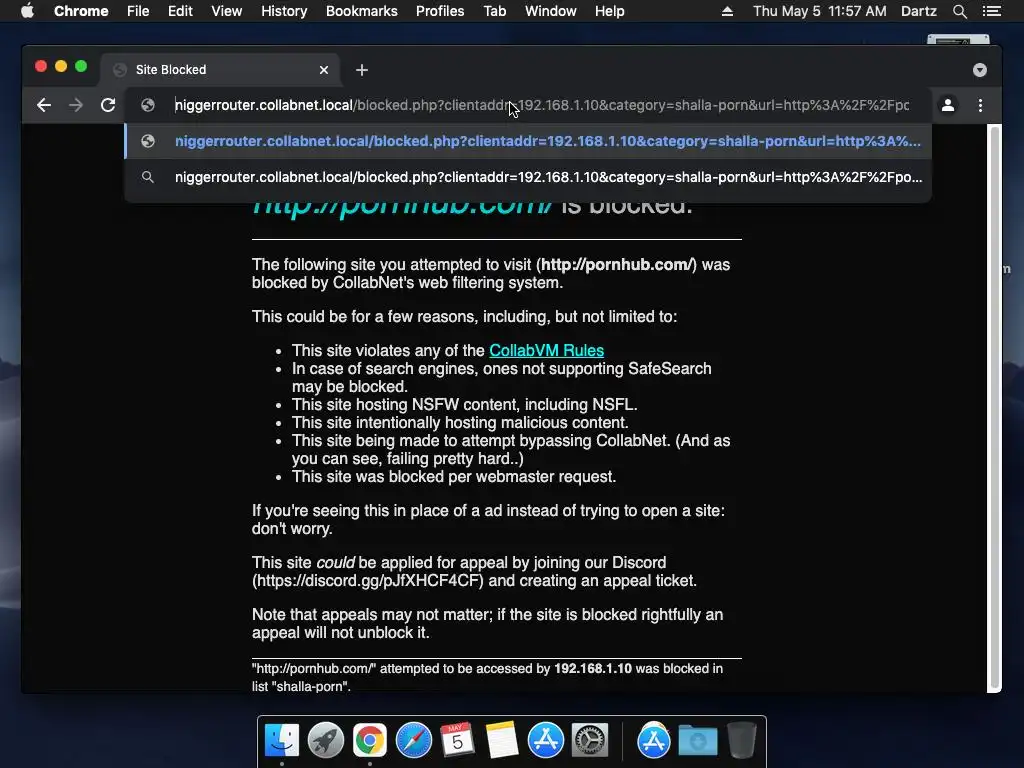The height and width of the screenshot is (768, 1024).
Task: Close the Site Blocked tab
Action: (324, 70)
